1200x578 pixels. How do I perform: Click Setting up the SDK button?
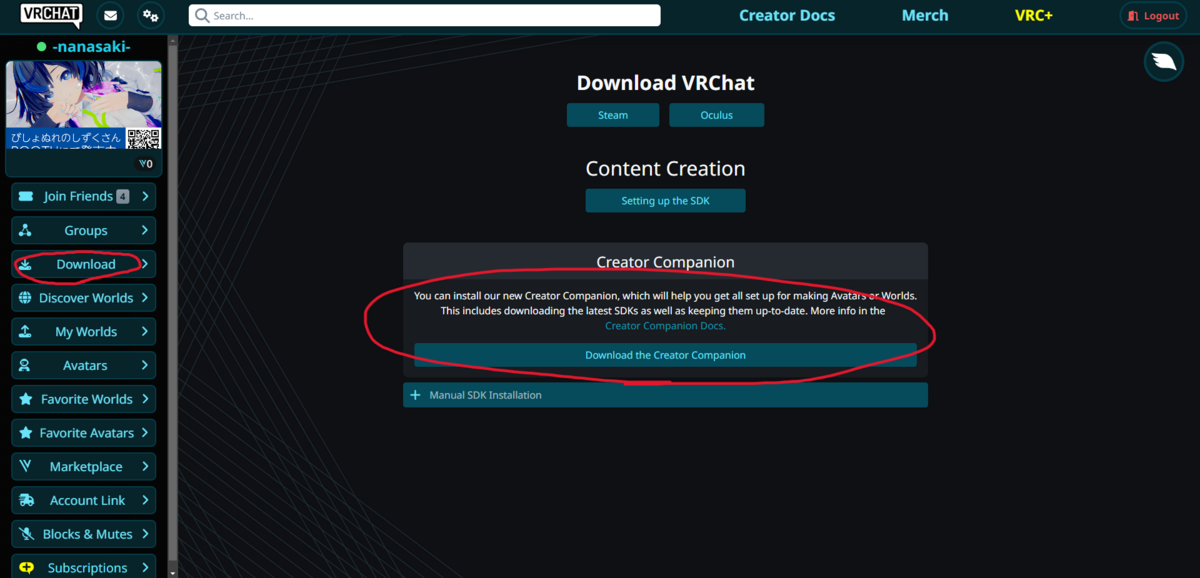click(665, 201)
